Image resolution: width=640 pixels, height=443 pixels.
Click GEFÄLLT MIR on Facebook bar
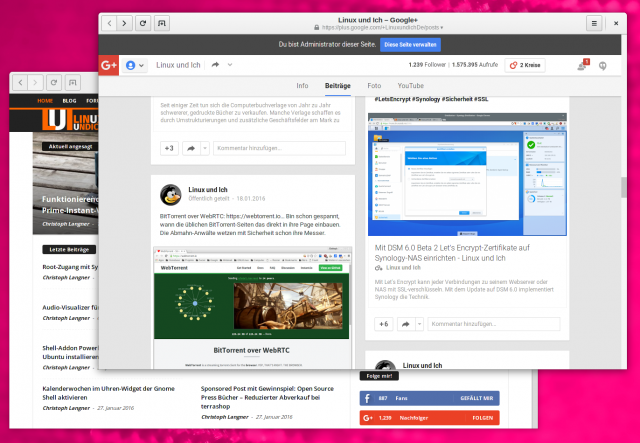(477, 398)
